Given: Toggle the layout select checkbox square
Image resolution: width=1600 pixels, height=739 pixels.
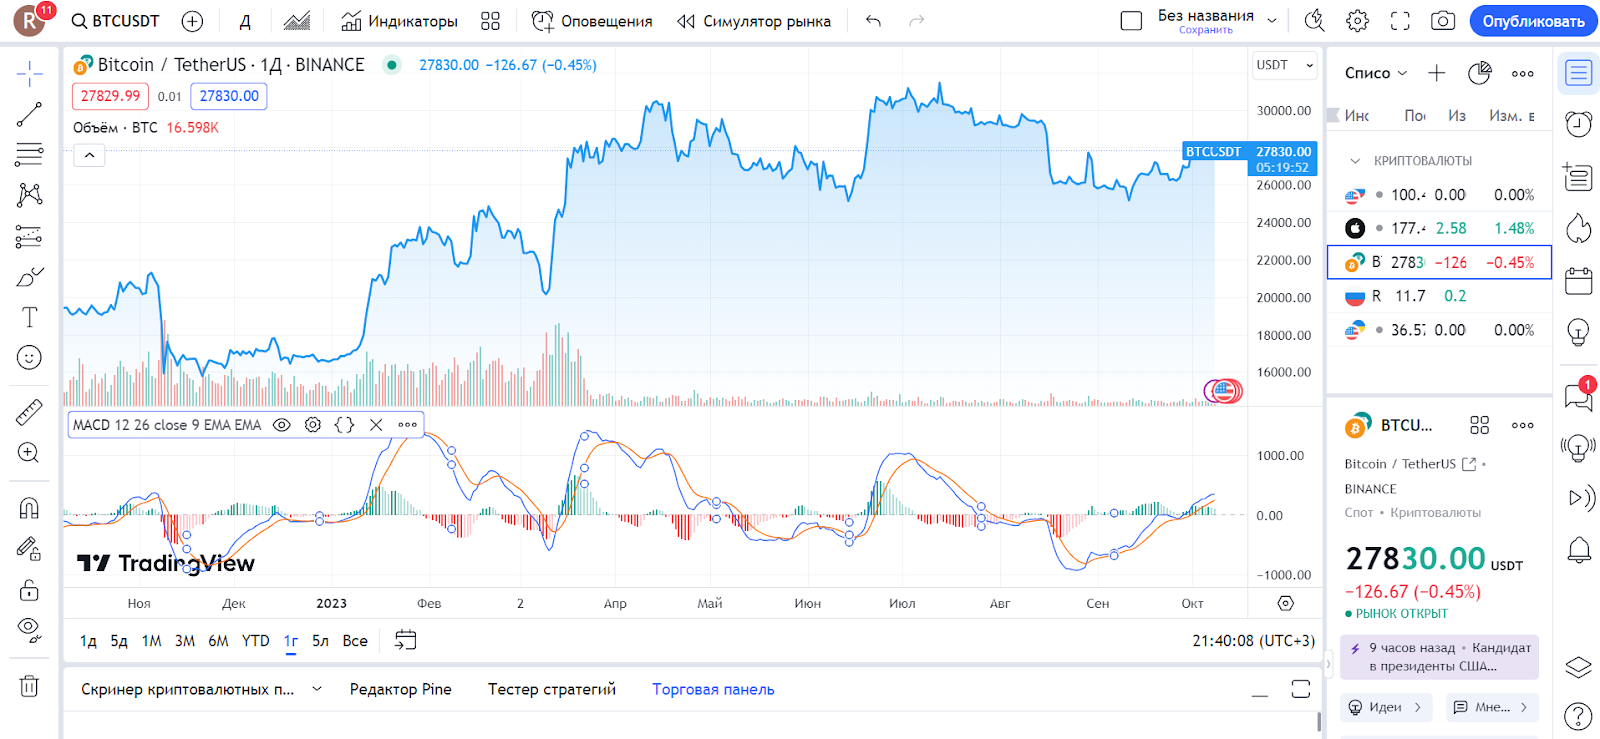Looking at the screenshot, I should pyautogui.click(x=1131, y=21).
